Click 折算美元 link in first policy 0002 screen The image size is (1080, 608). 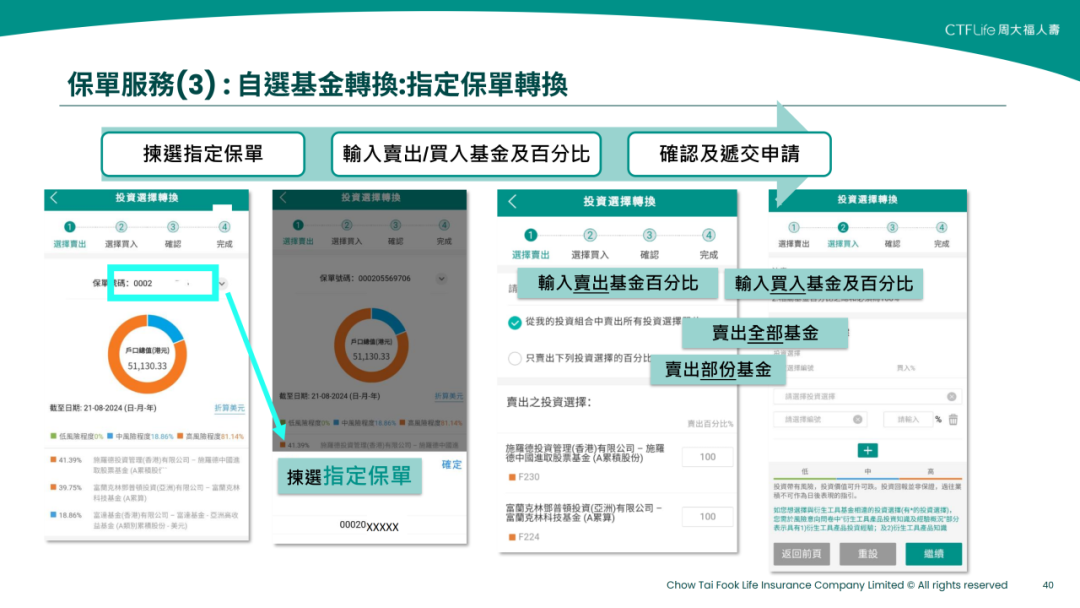pyautogui.click(x=229, y=408)
